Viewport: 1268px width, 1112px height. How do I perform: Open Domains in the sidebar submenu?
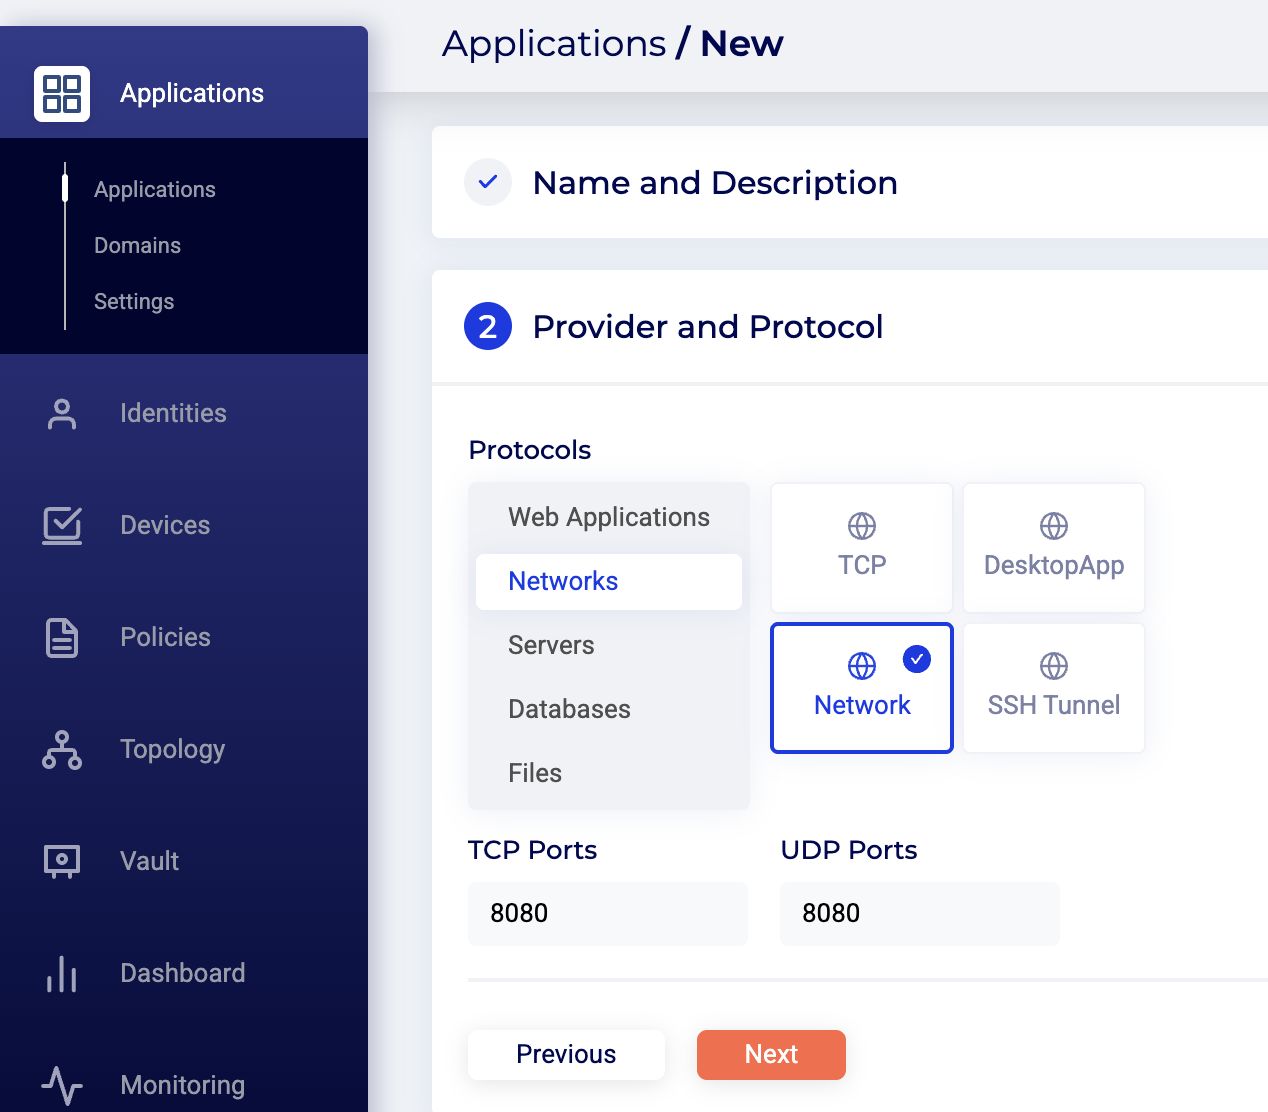pos(137,245)
